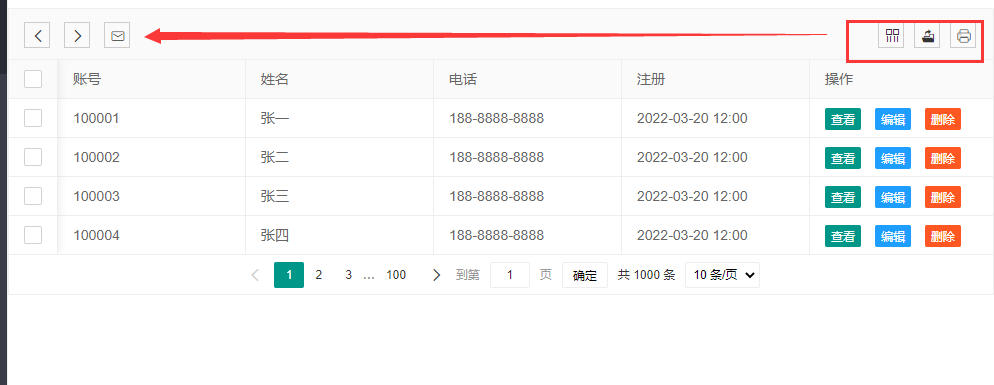
Task: Click the 共 1000 条 total count text
Action: 647,275
